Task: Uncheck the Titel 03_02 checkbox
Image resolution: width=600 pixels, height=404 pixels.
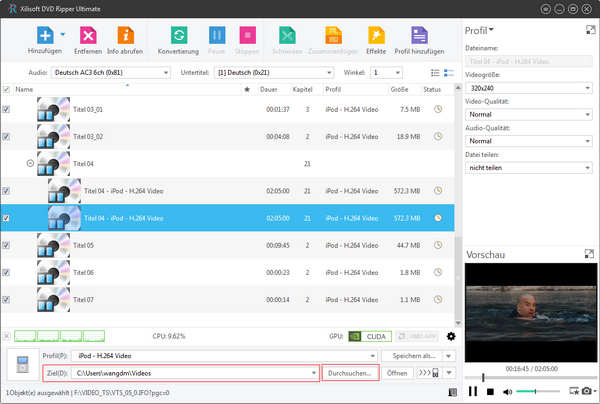Action: click(x=6, y=137)
